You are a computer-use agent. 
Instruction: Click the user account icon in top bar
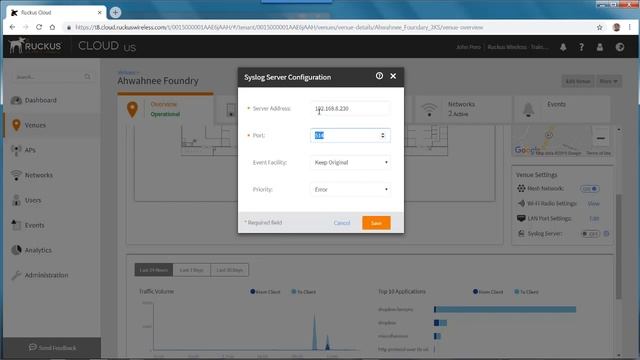point(600,47)
